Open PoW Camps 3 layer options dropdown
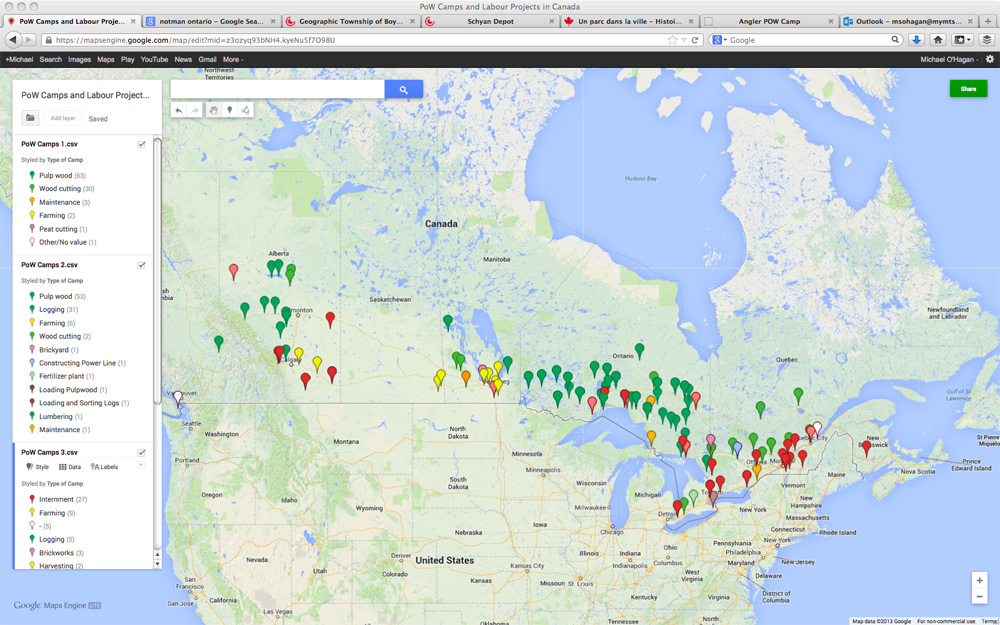Image resolution: width=1000 pixels, height=625 pixels. (x=141, y=466)
